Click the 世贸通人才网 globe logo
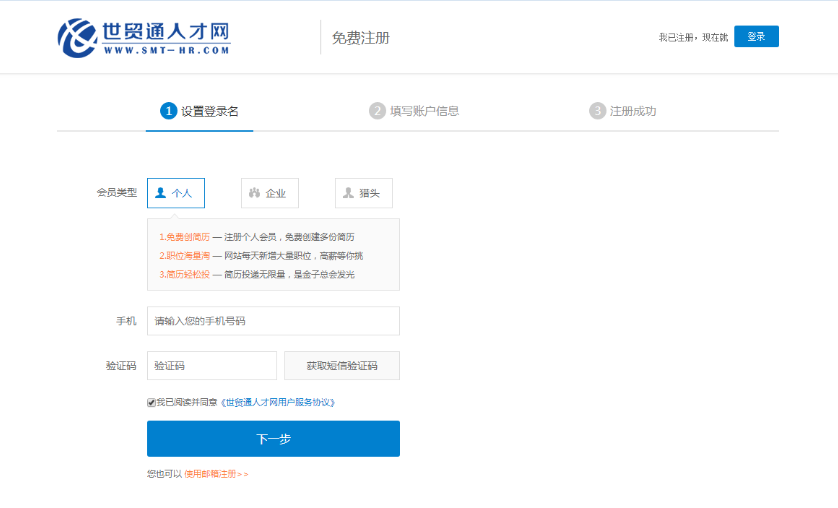 tap(77, 37)
